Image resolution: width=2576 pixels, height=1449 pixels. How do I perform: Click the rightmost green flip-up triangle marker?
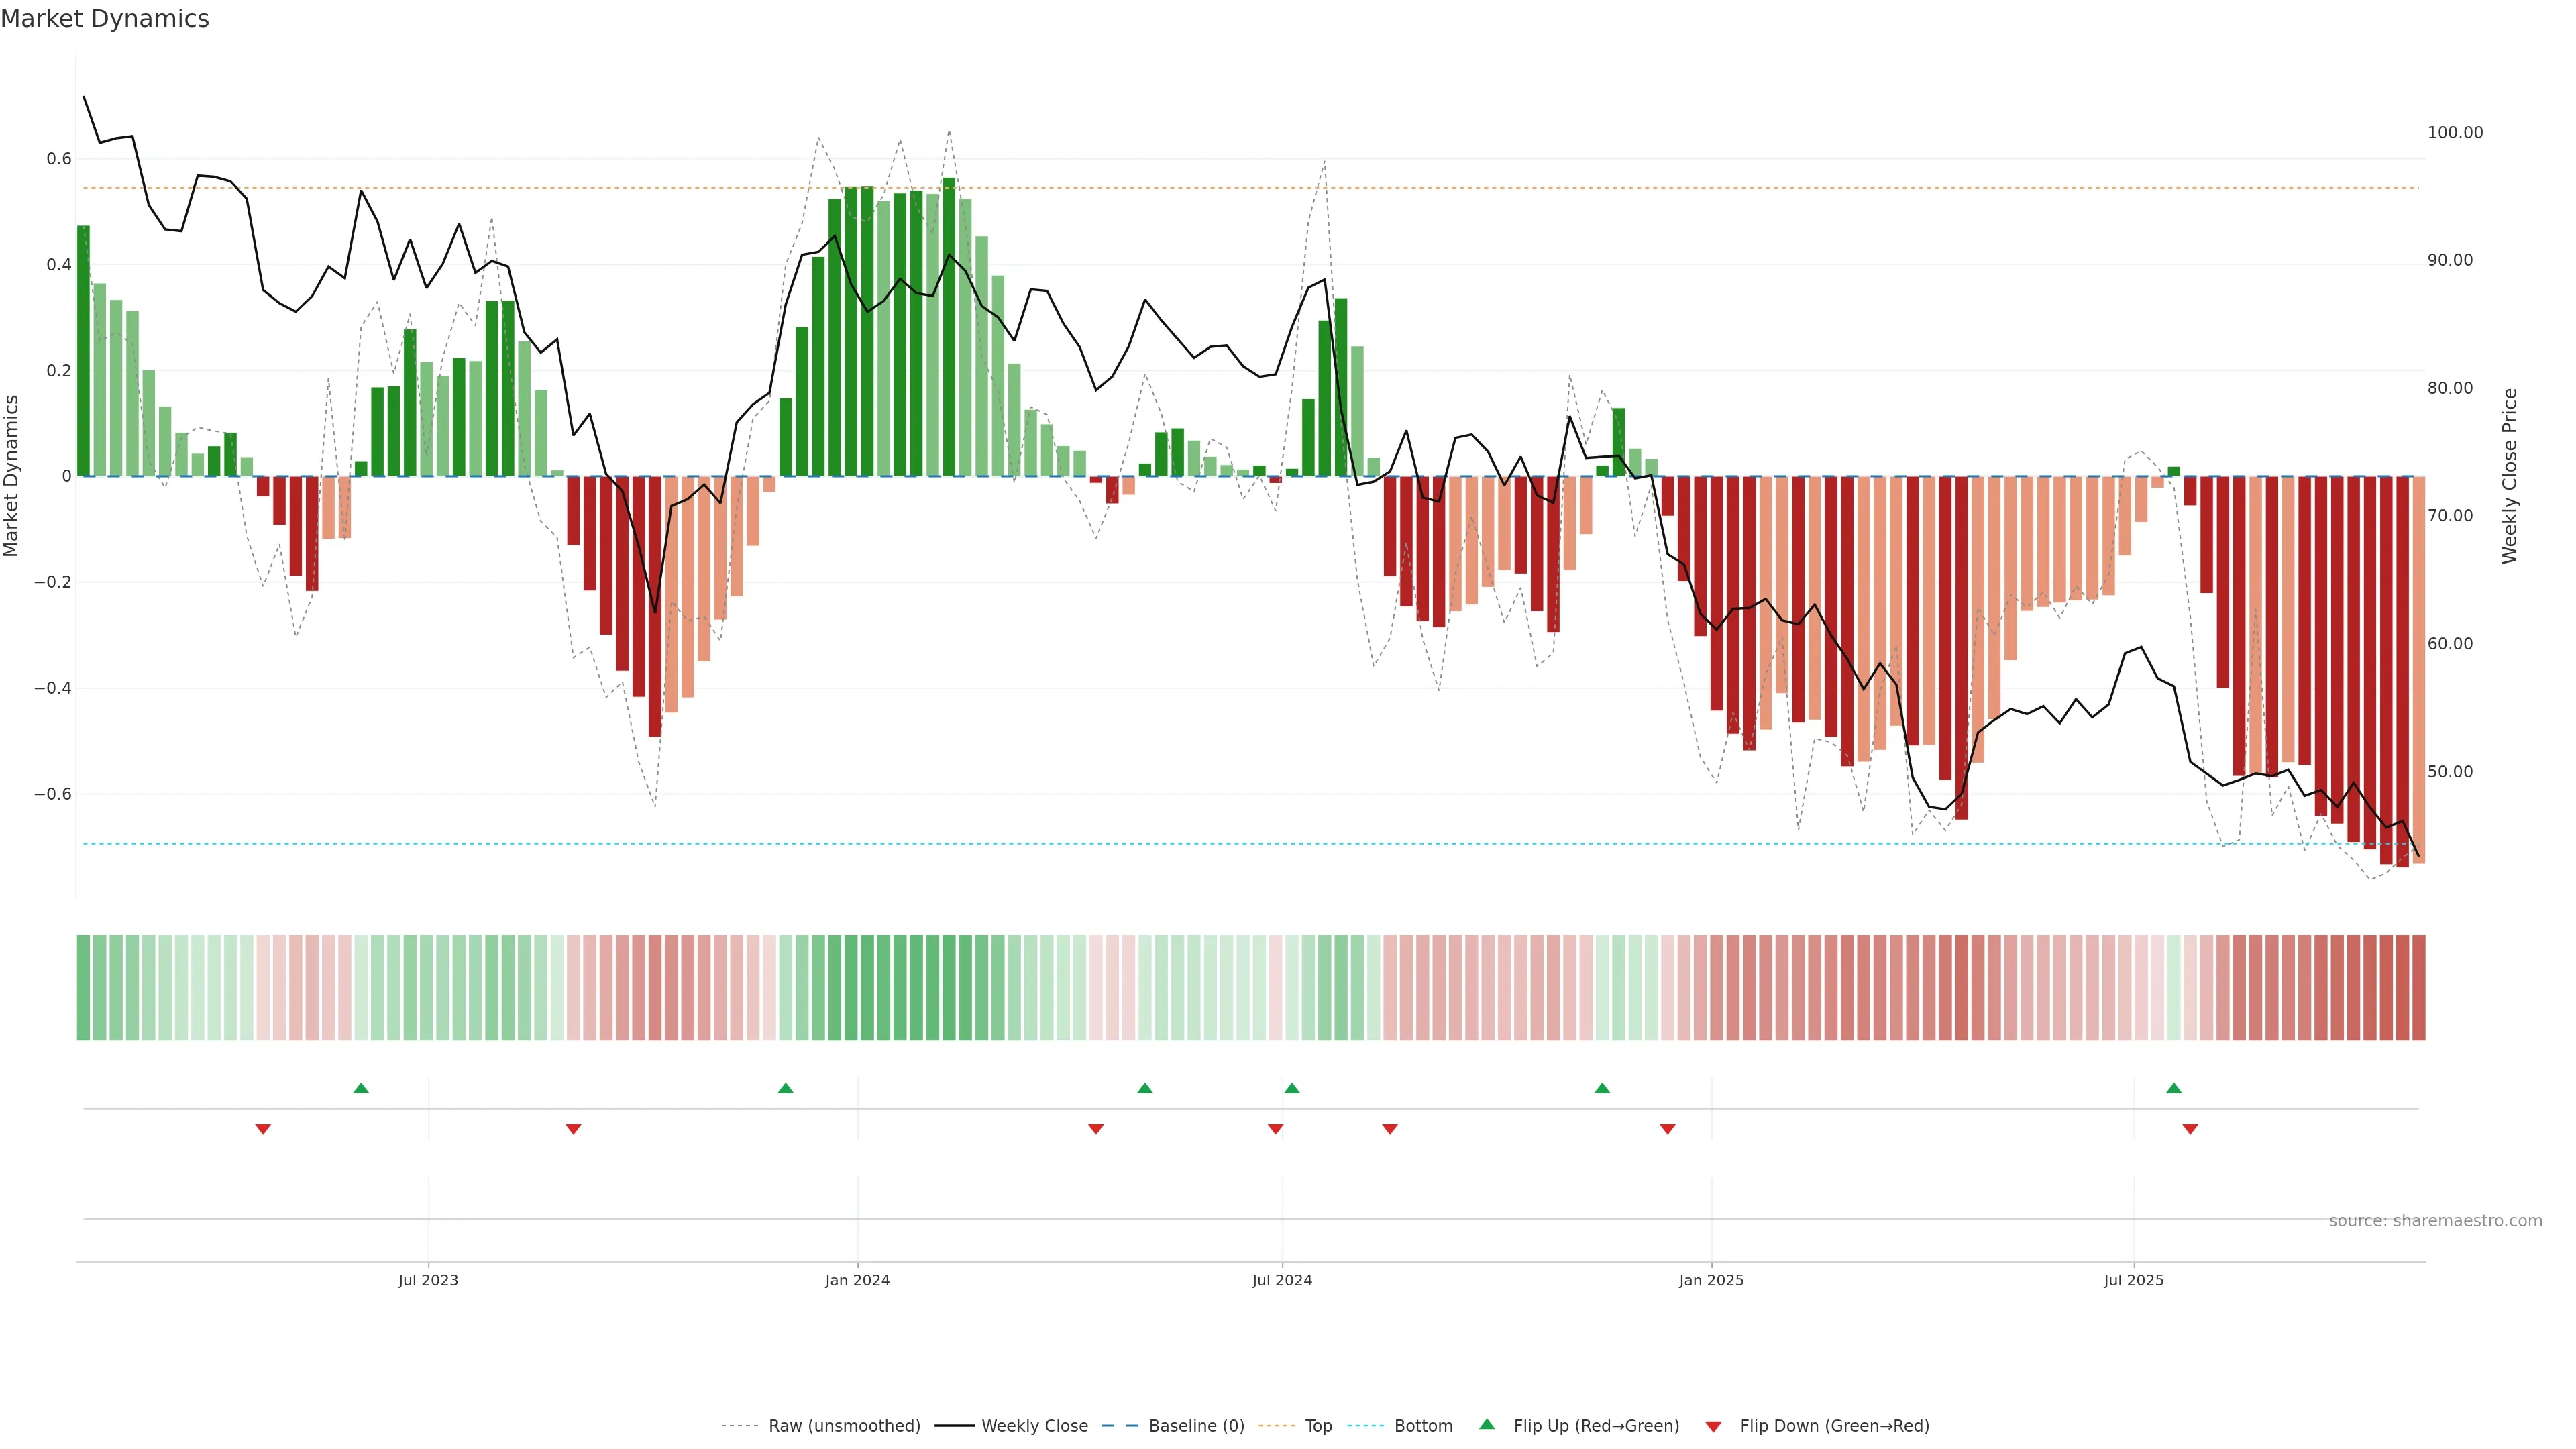click(2174, 1088)
